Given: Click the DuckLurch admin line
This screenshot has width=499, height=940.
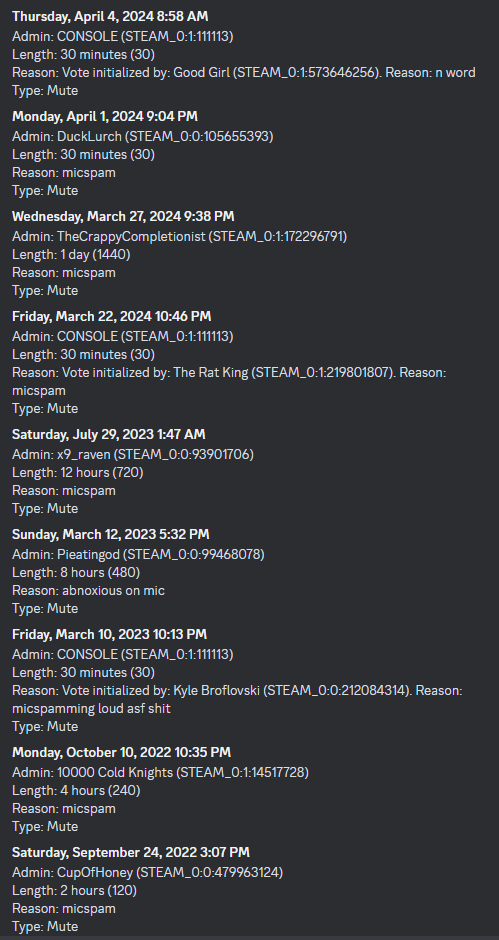Looking at the screenshot, I should (143, 136).
